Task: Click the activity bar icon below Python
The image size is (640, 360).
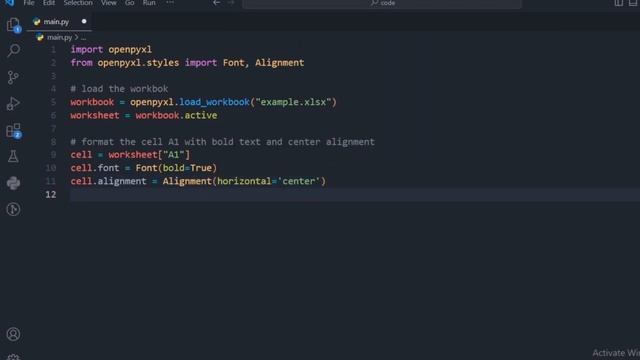Action: (13, 209)
